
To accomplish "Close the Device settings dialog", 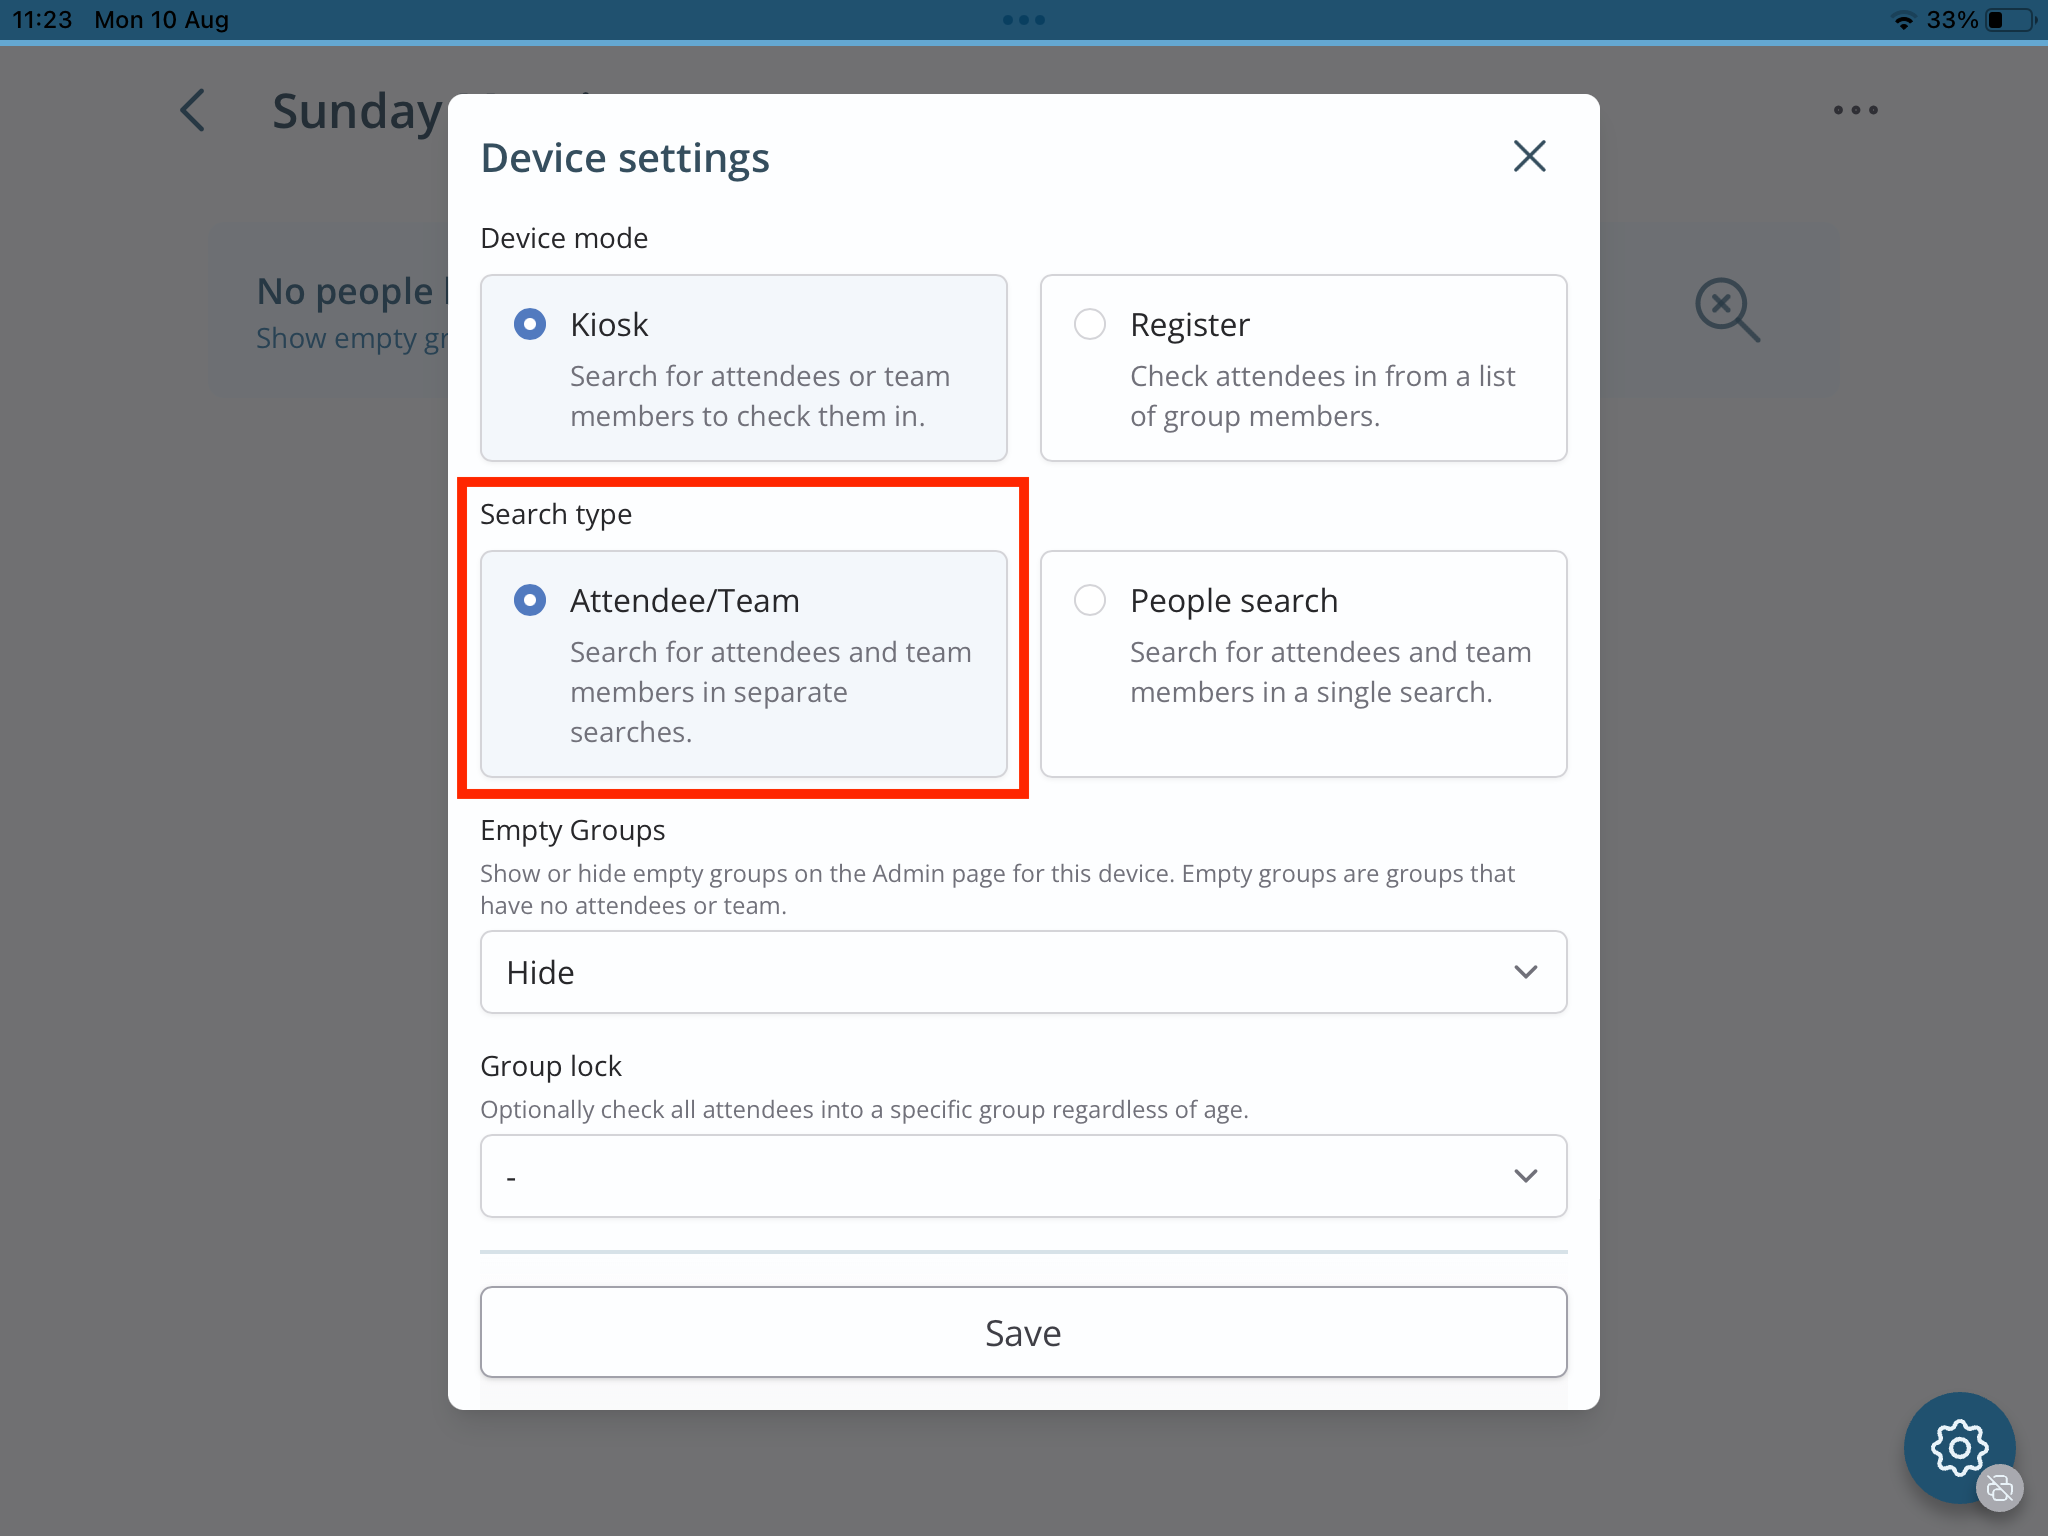I will point(1529,156).
